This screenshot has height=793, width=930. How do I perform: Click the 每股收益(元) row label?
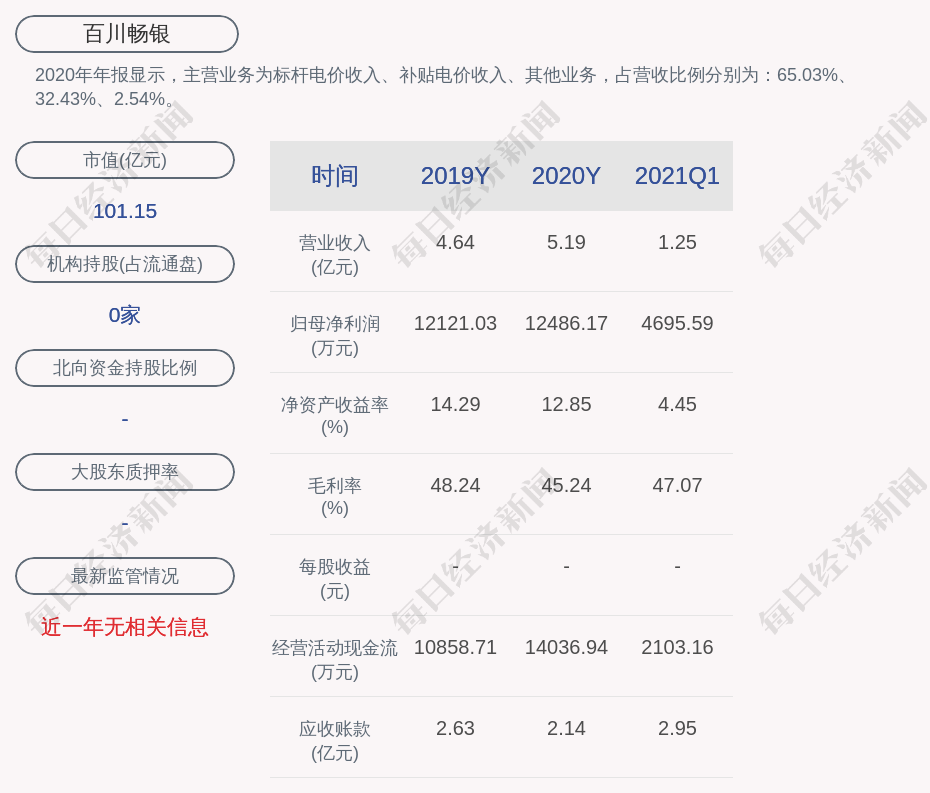(335, 579)
